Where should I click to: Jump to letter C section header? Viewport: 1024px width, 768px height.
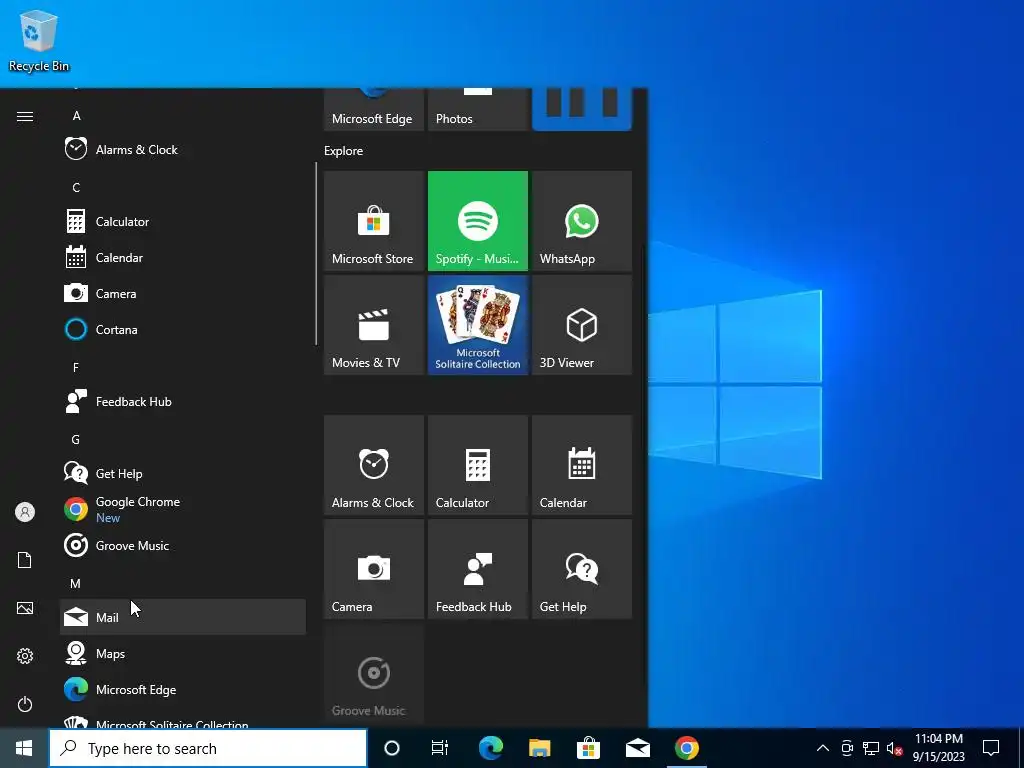76,187
